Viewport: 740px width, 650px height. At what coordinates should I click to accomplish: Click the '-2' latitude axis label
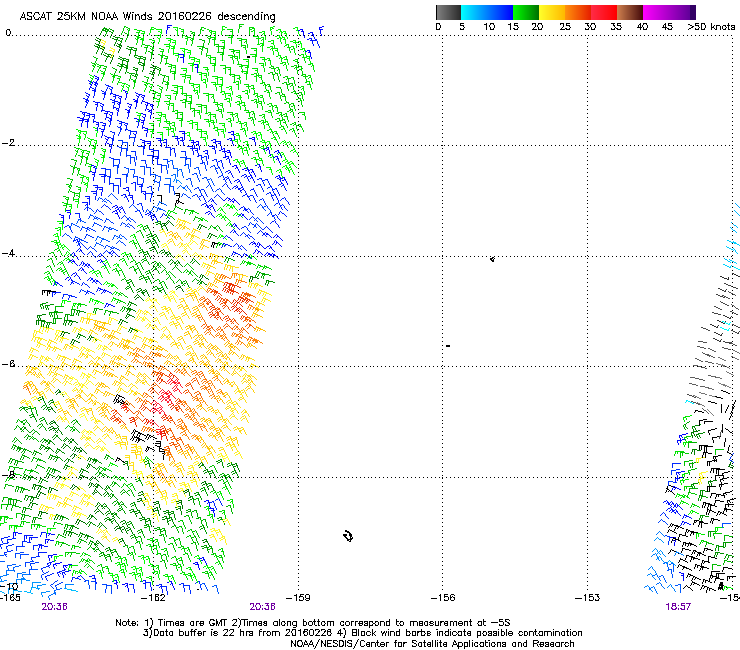coord(8,143)
